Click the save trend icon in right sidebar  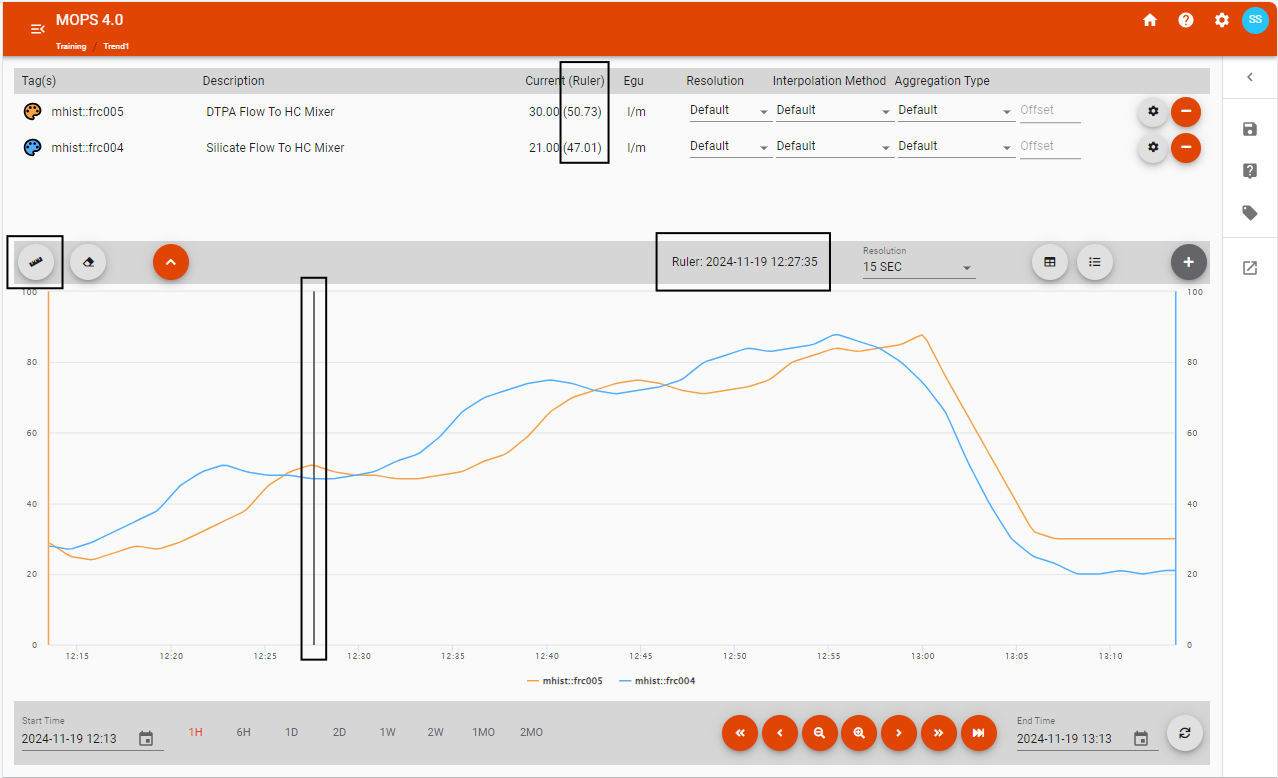1248,128
